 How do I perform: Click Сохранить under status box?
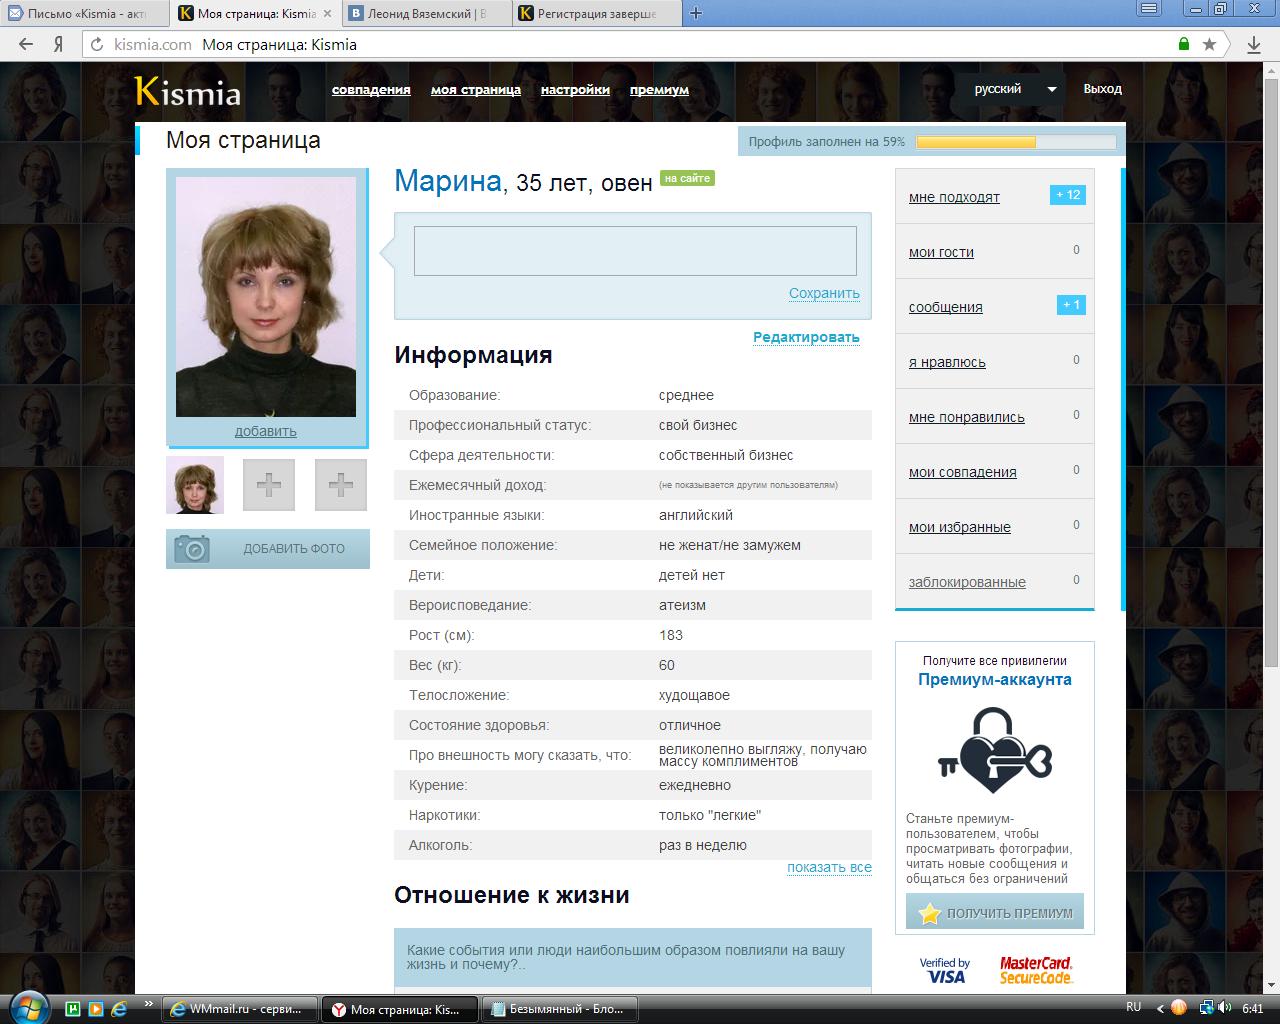coord(824,294)
